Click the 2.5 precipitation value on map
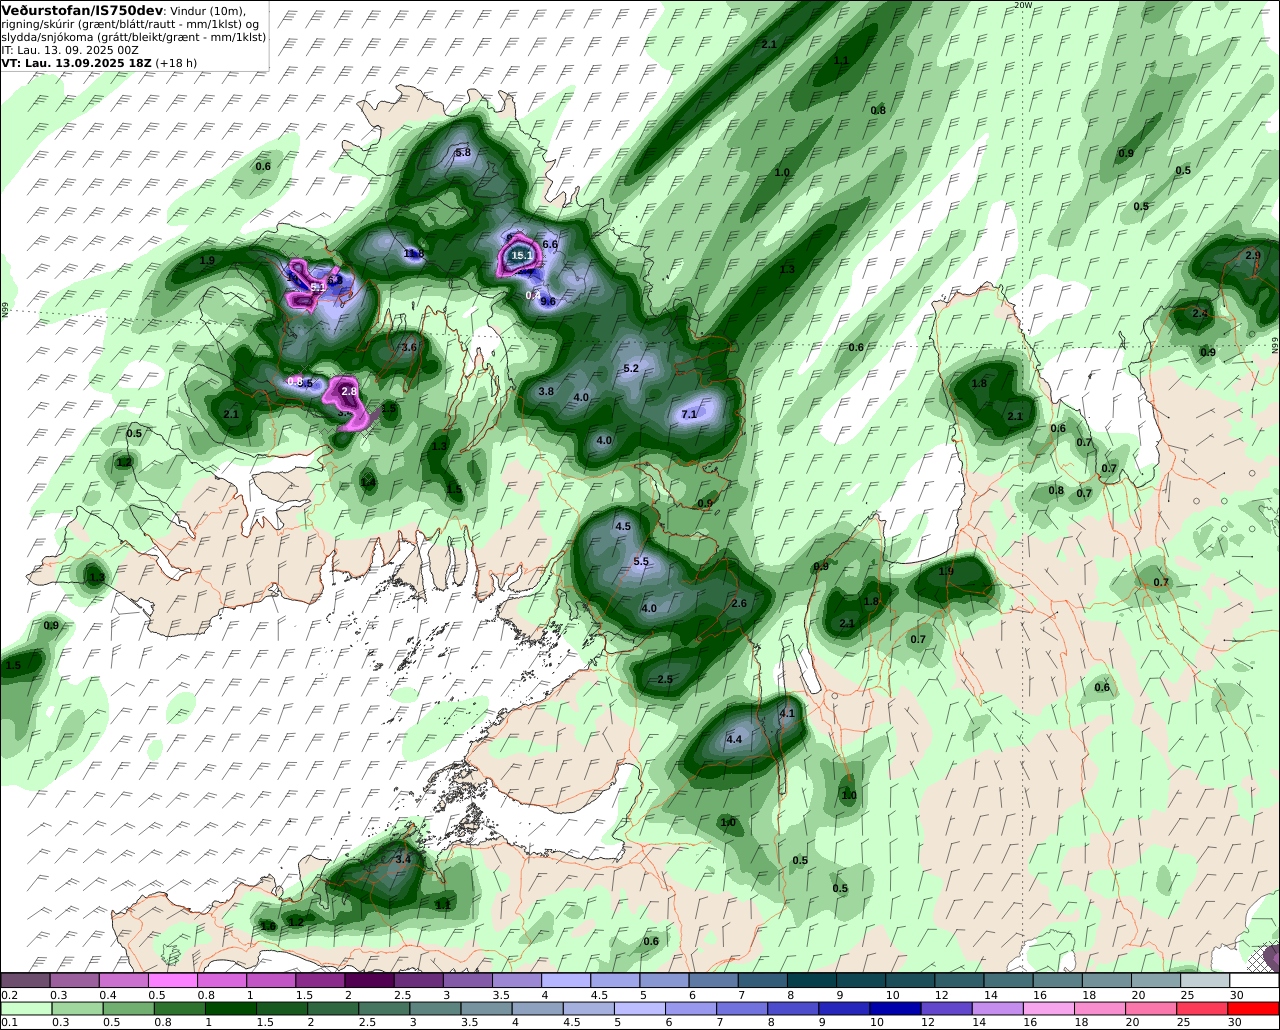The width and height of the screenshot is (1280, 1030). tap(665, 680)
